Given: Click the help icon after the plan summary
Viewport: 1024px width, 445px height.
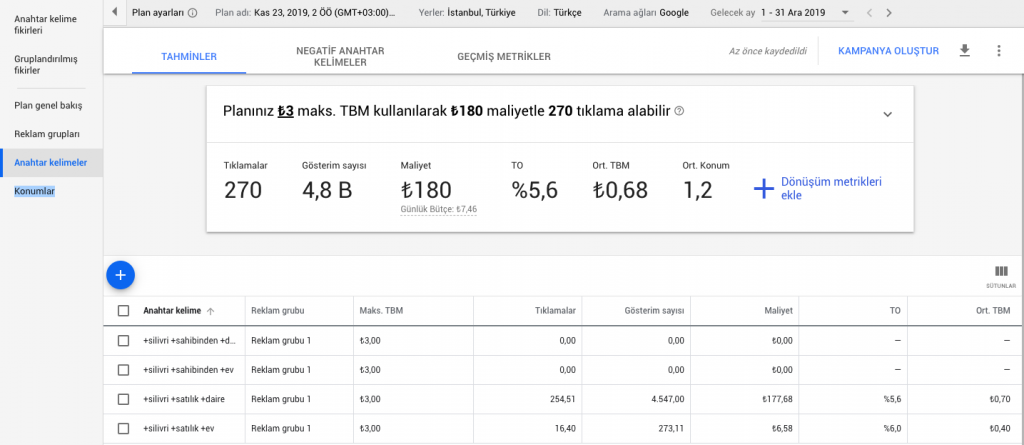Looking at the screenshot, I should coord(680,111).
